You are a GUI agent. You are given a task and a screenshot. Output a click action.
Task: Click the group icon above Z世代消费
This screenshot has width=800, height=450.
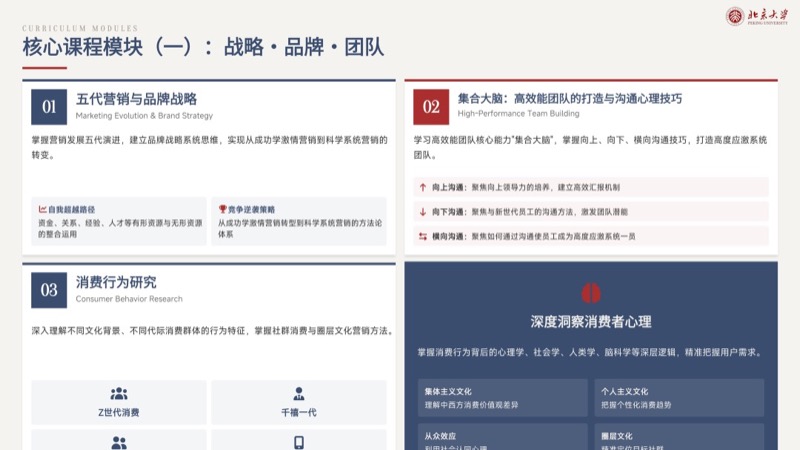click(119, 394)
